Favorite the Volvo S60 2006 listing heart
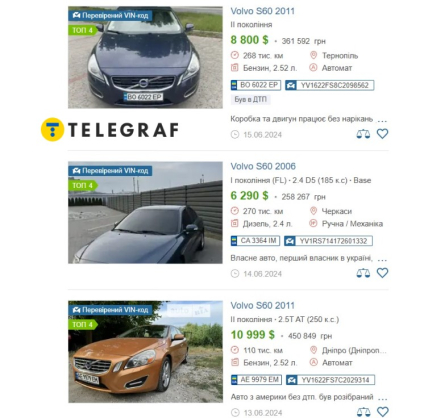Screen dimensions: 428x418 tap(382, 273)
